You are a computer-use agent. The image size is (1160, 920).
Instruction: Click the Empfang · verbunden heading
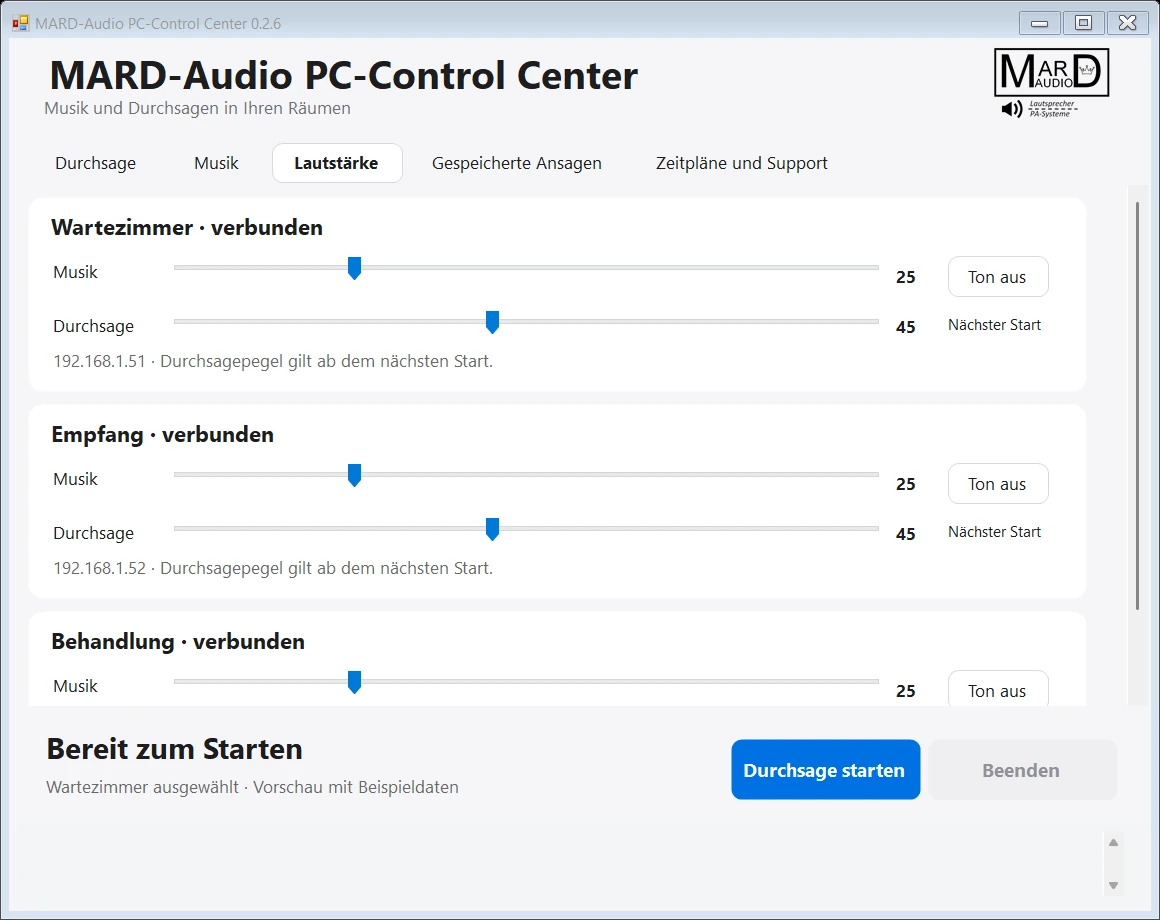point(162,435)
